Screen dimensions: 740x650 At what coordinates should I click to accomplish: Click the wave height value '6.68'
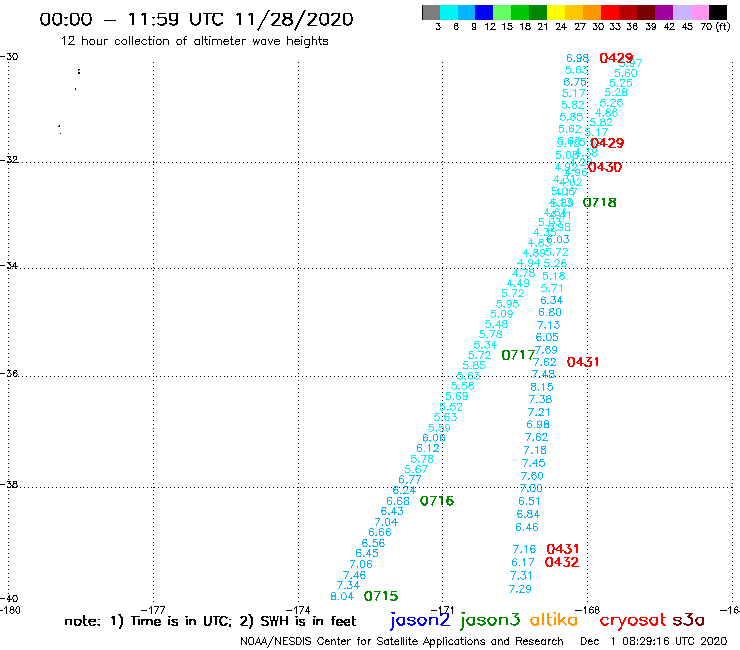pyautogui.click(x=398, y=501)
